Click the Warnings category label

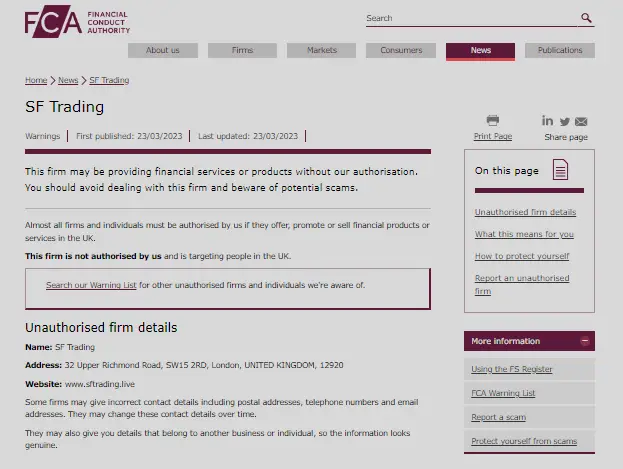tap(43, 136)
